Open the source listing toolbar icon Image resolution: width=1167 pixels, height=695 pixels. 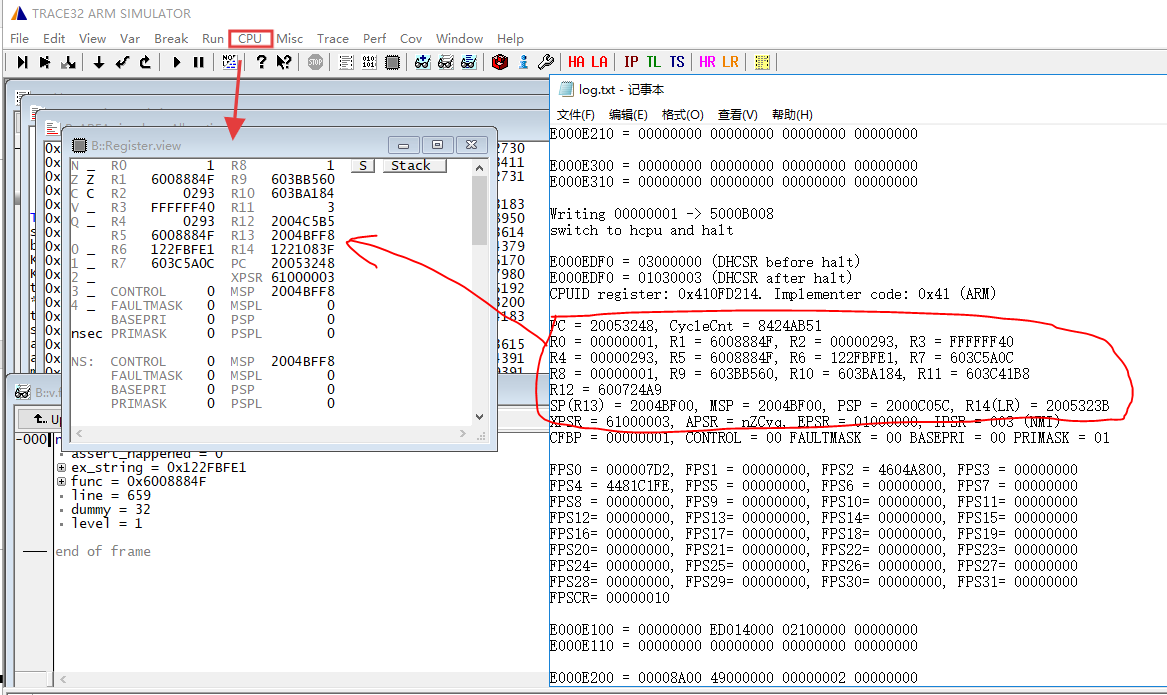pyautogui.click(x=346, y=63)
